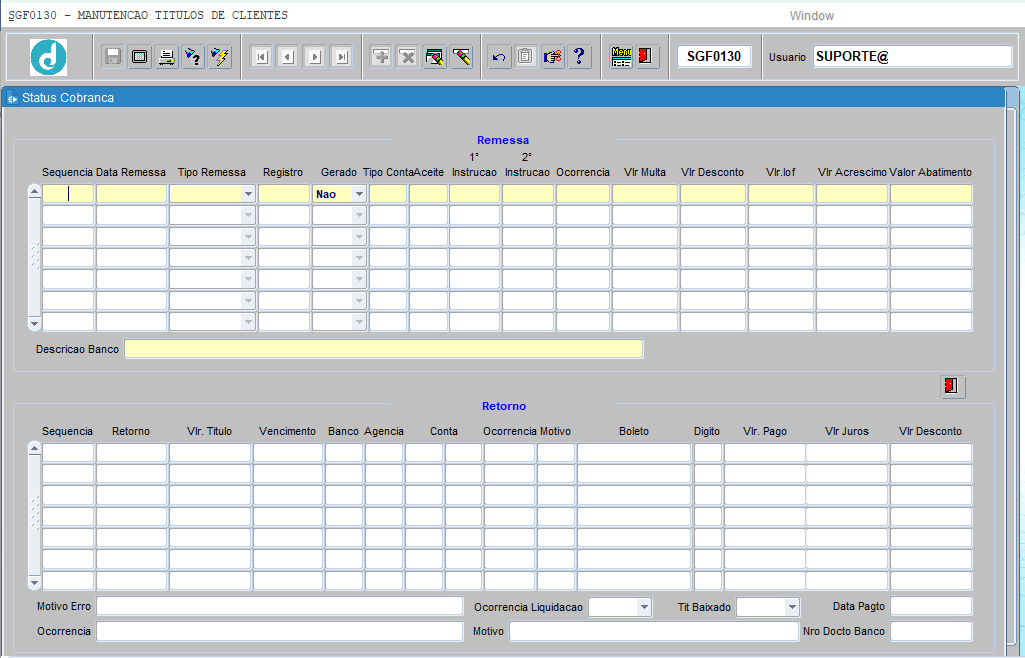Image resolution: width=1025 pixels, height=658 pixels.
Task: Click the 'Remessa' section heading
Action: pos(503,140)
